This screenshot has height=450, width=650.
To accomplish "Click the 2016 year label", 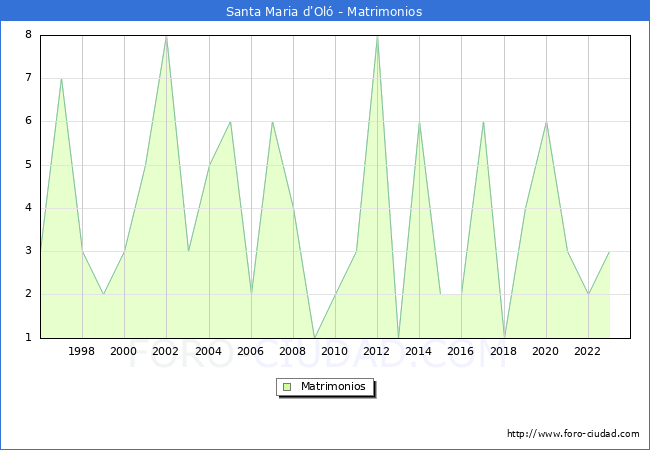I will (x=461, y=351).
